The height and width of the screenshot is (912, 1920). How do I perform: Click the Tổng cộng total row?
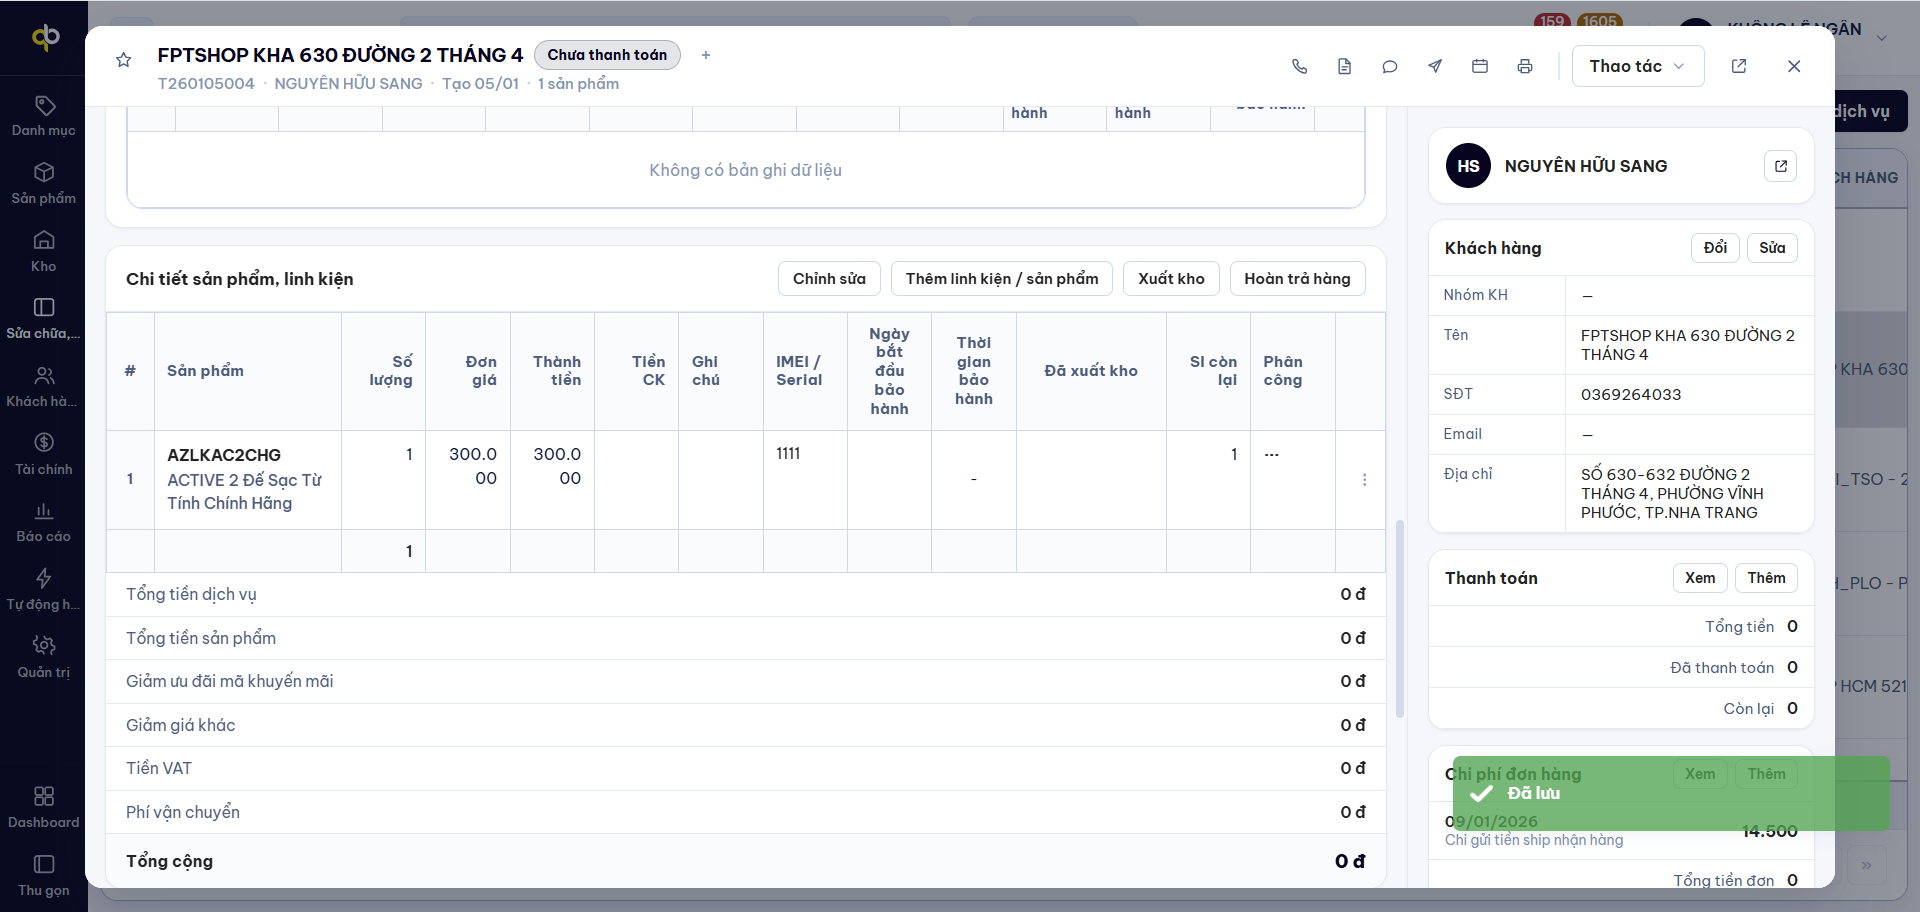click(x=746, y=861)
